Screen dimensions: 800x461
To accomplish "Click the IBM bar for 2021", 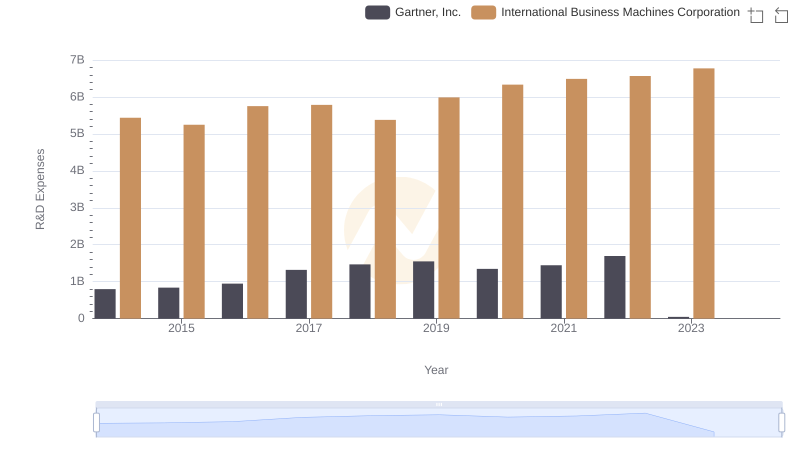I will 577,199.
